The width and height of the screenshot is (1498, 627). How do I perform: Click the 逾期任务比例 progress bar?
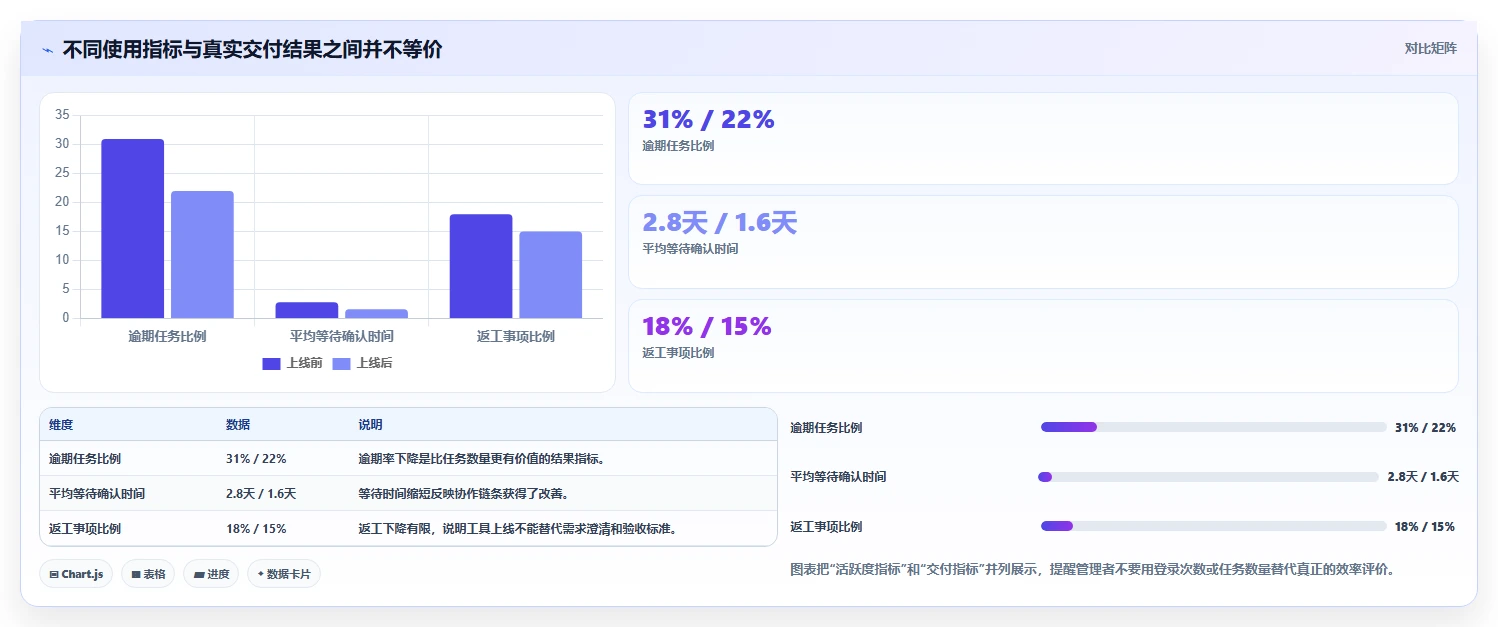tap(1213, 427)
